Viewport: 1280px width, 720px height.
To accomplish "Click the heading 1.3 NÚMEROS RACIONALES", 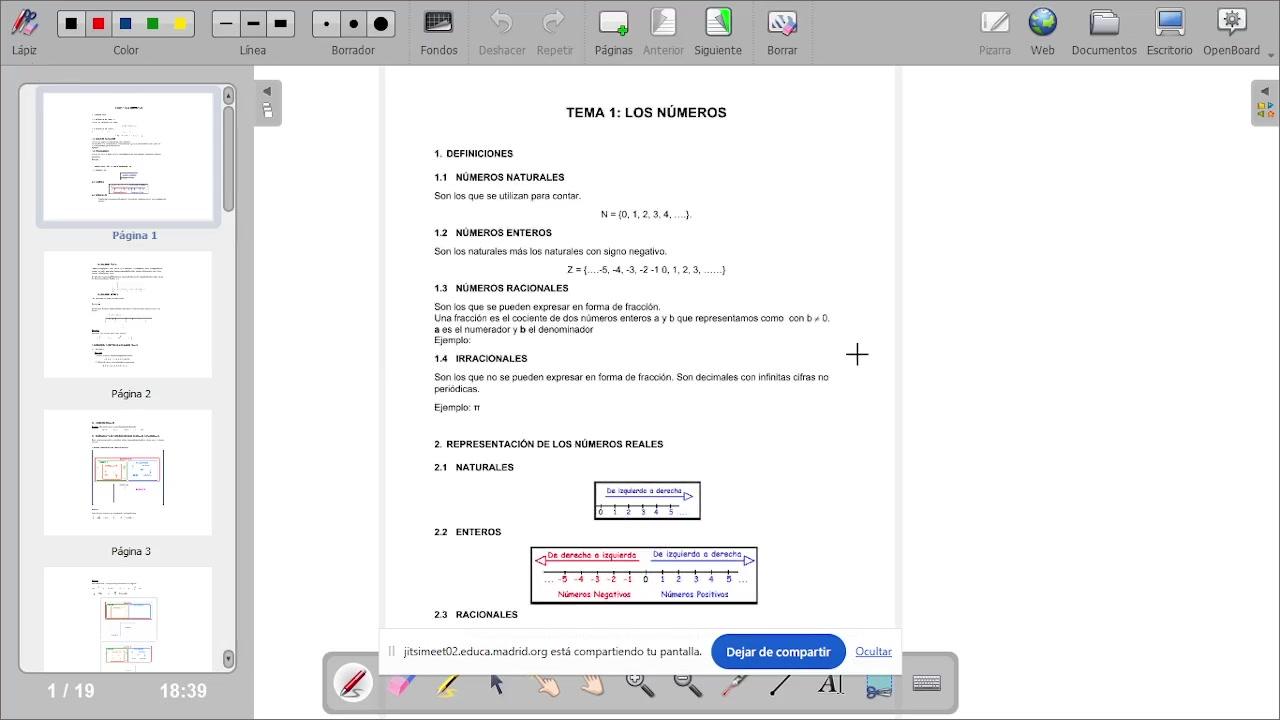I will tap(501, 288).
